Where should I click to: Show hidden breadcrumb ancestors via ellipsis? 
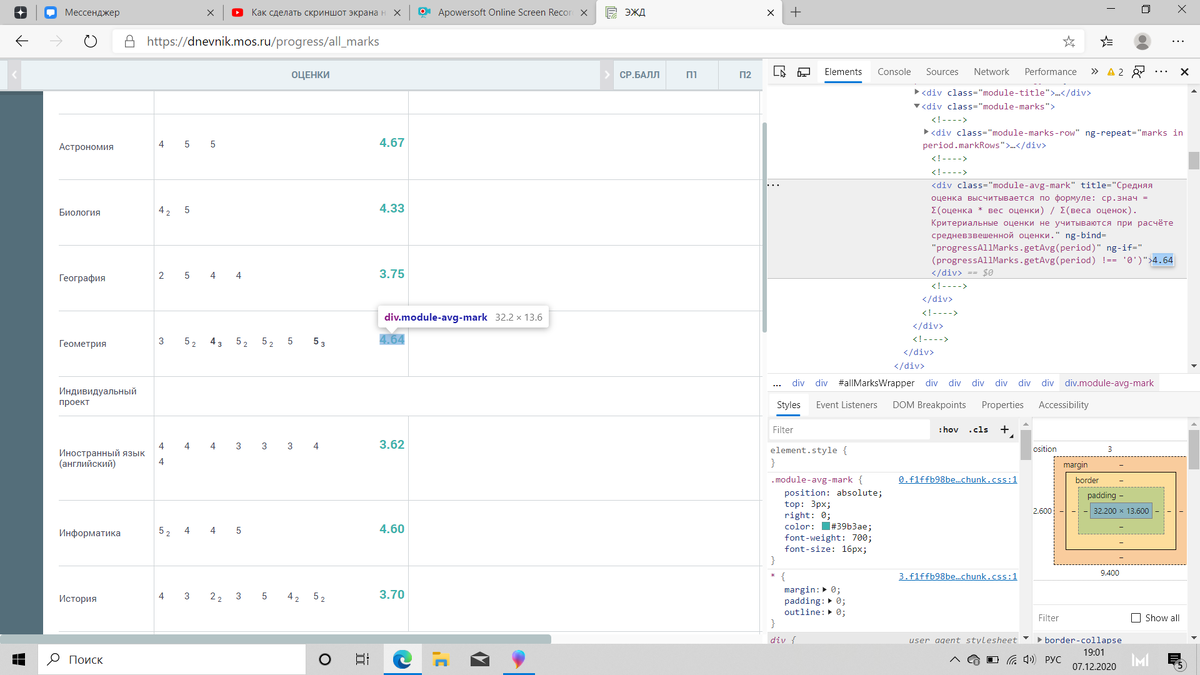coord(777,383)
